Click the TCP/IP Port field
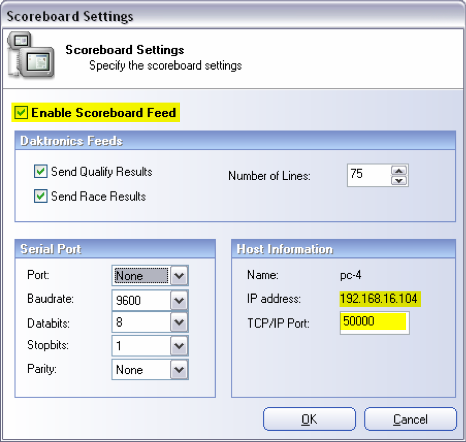Screen dimensions: 466x442 pyautogui.click(x=375, y=323)
